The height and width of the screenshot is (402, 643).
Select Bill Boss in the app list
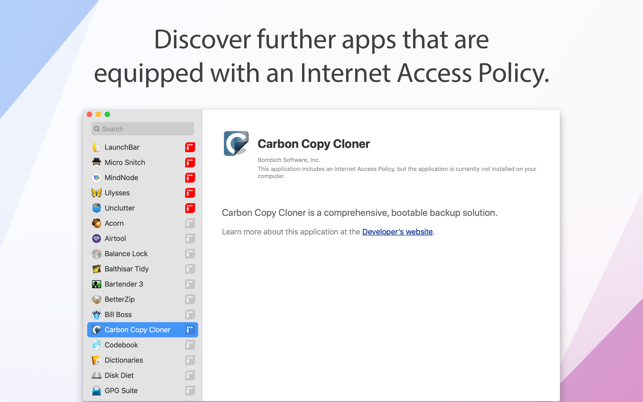click(142, 315)
